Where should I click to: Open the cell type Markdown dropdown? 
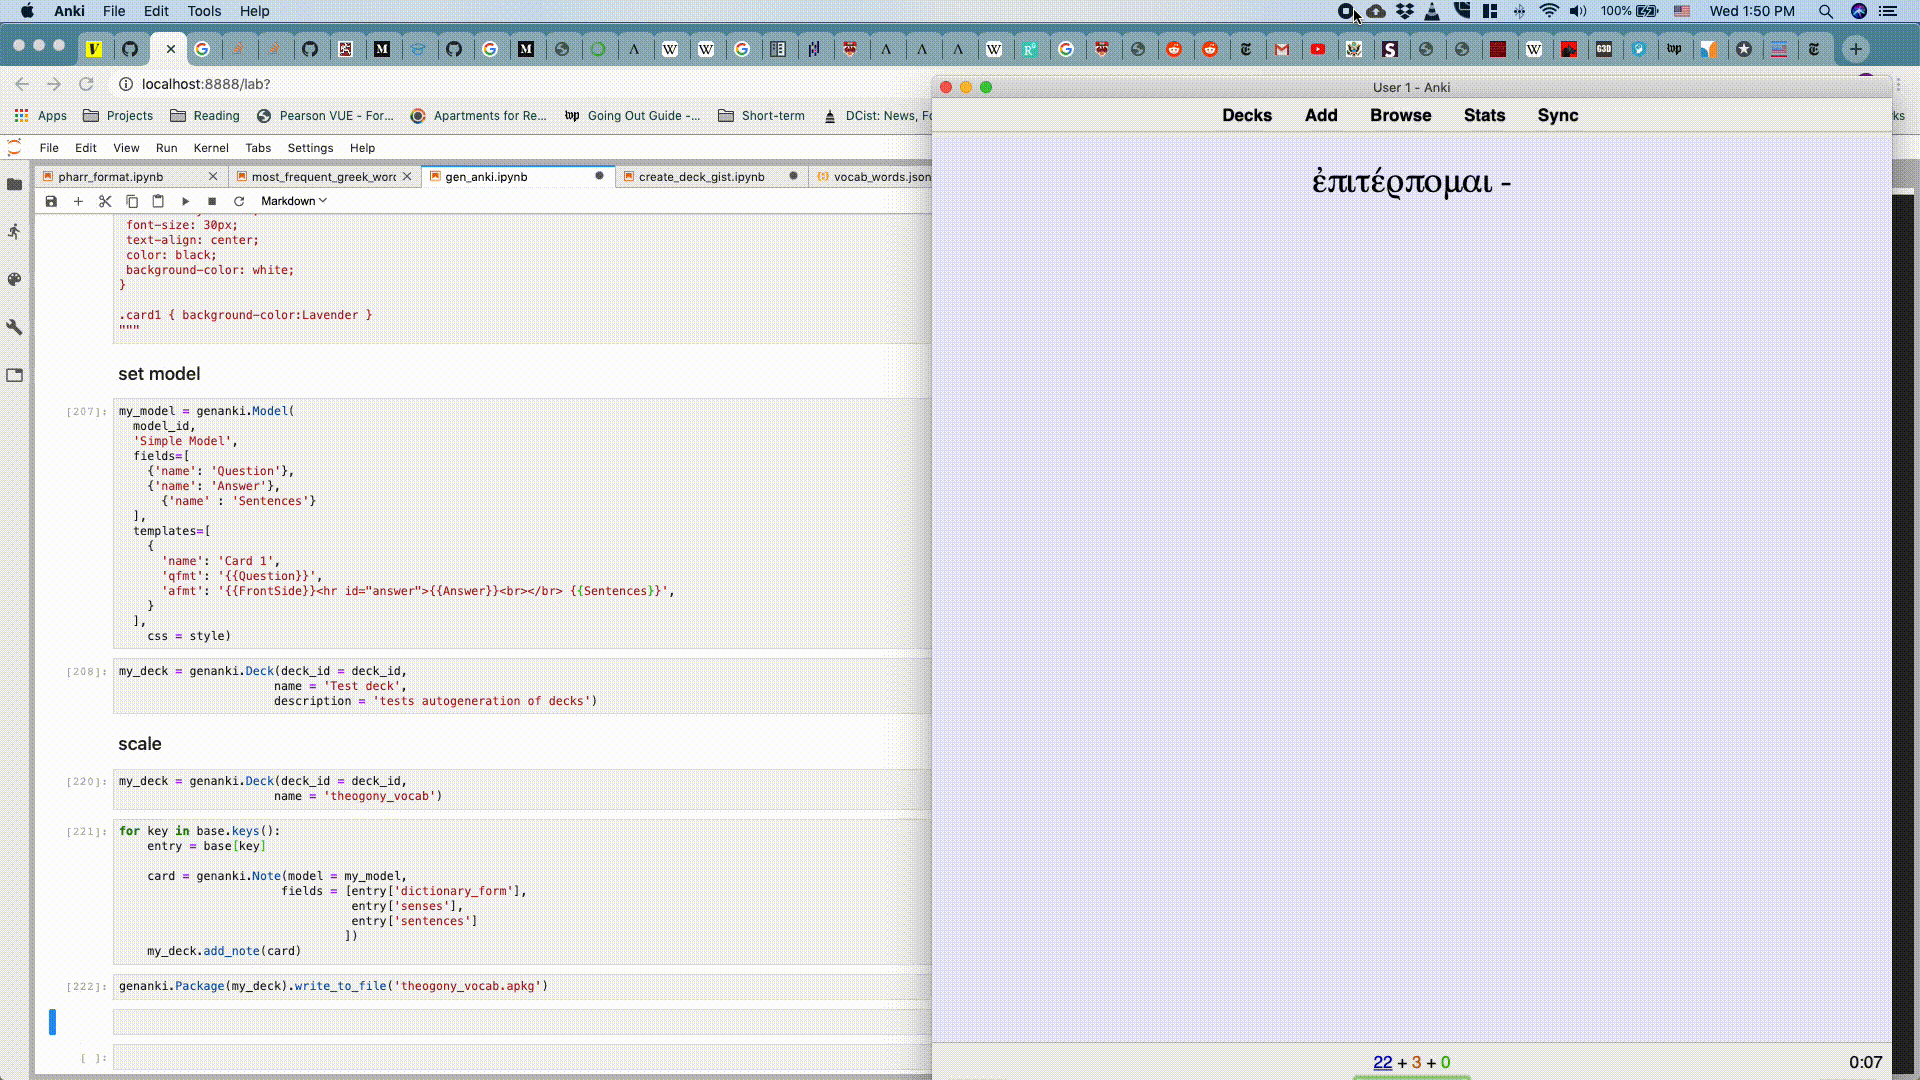[x=294, y=201]
